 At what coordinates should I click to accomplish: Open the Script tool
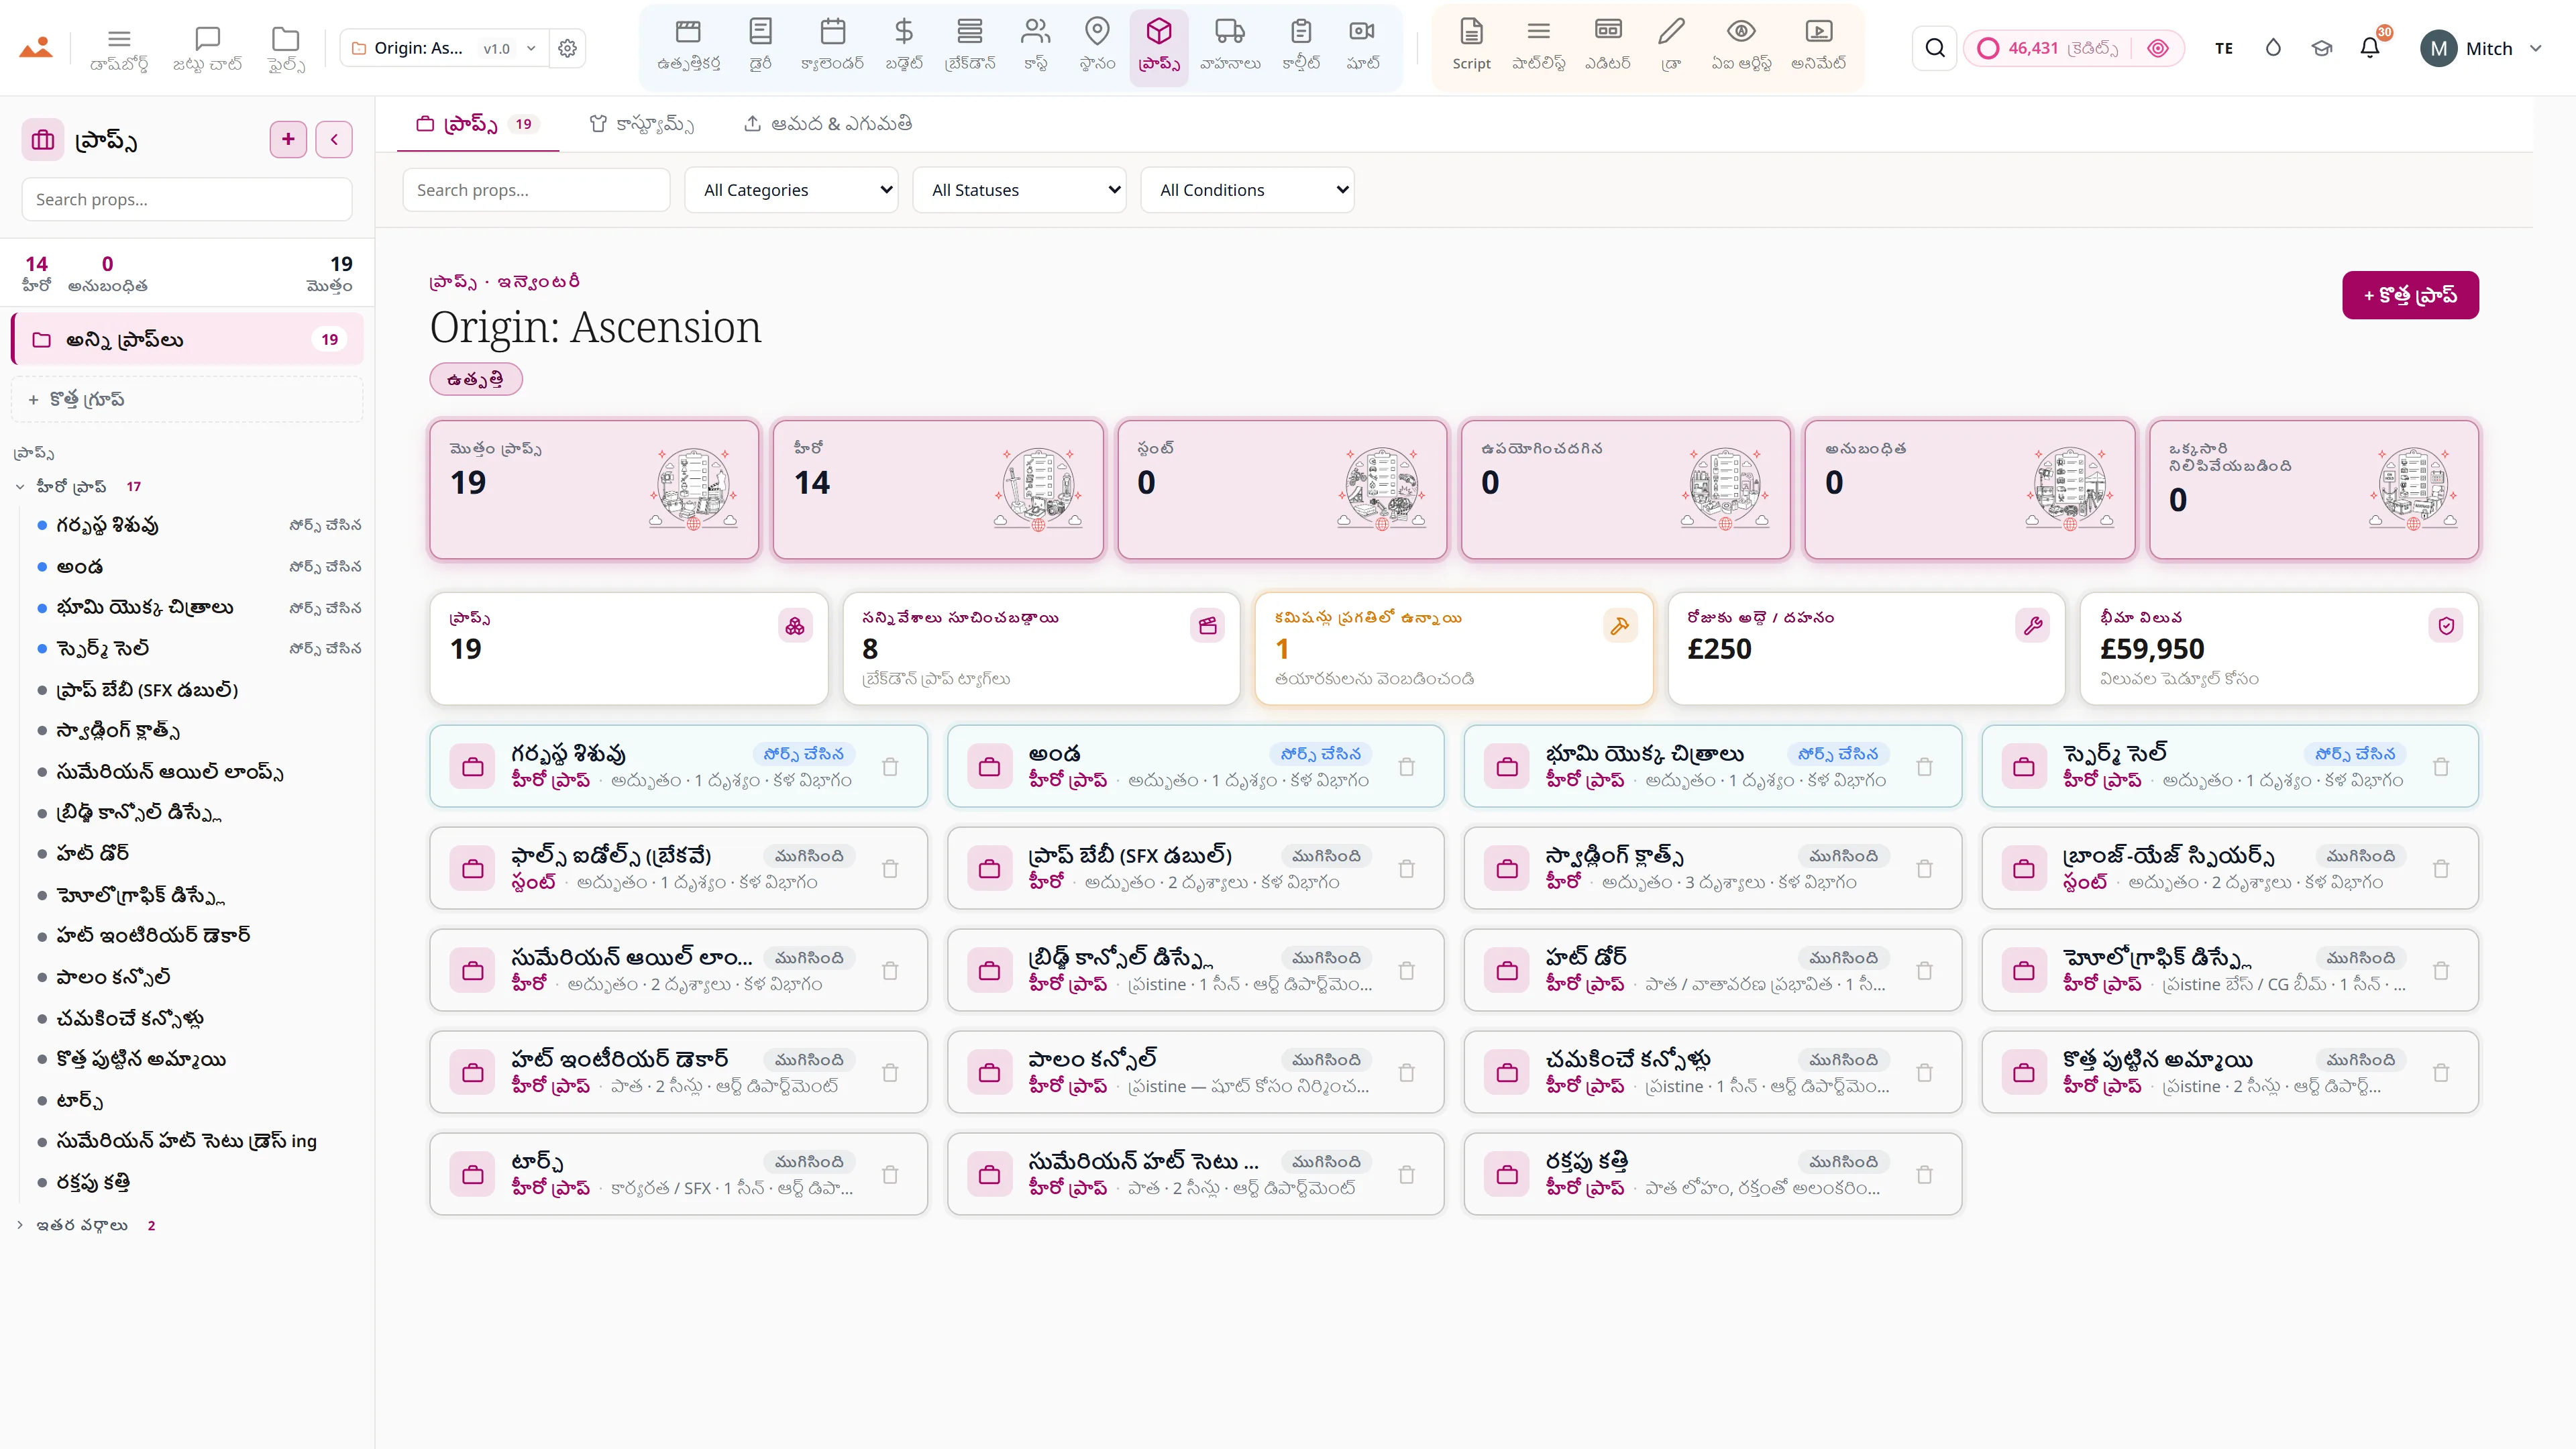[1471, 46]
